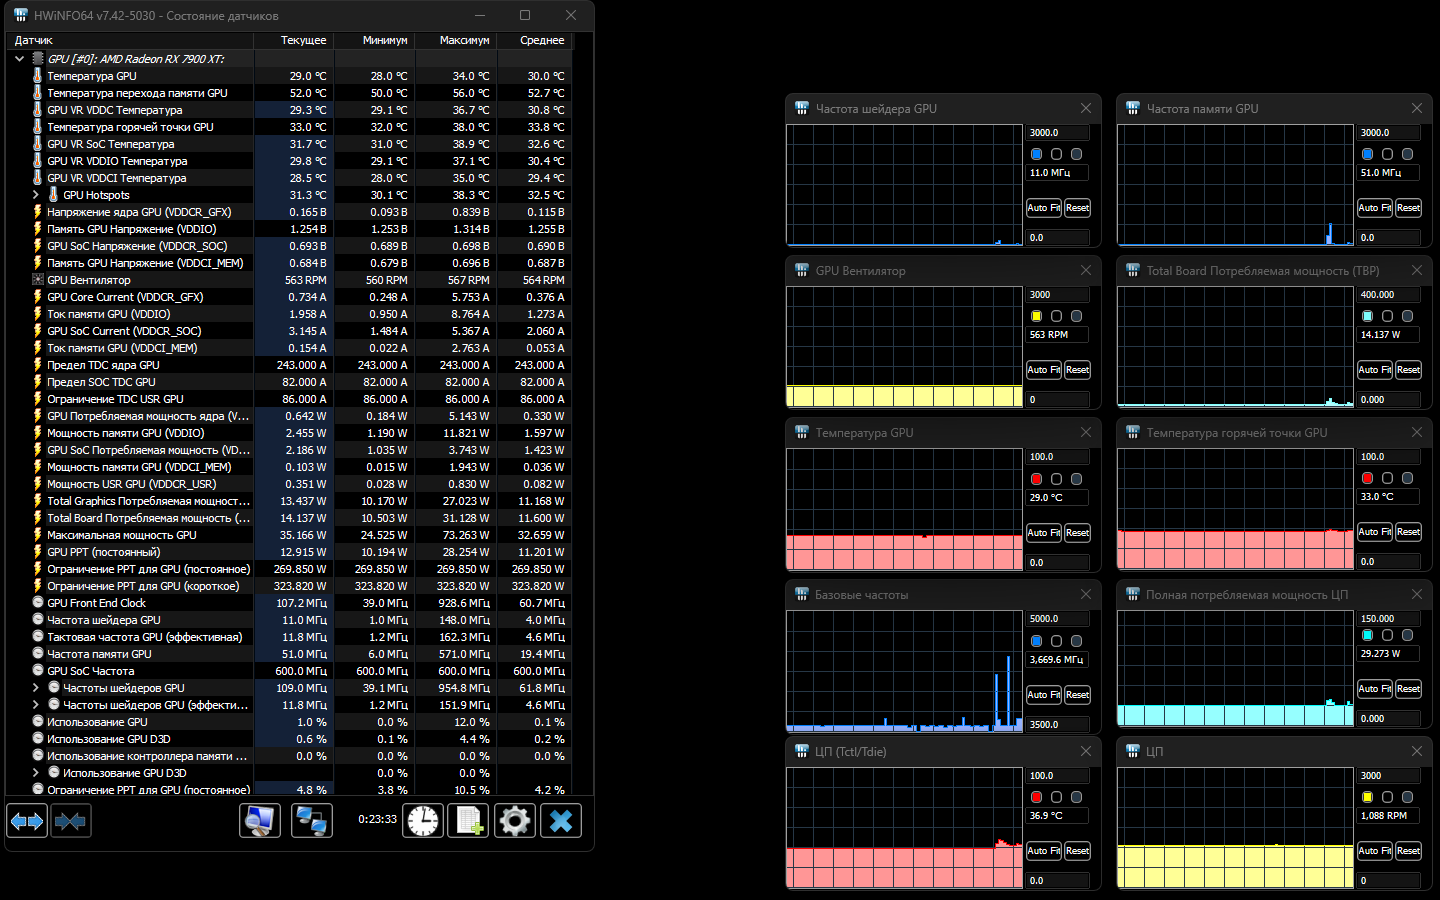Image resolution: width=1440 pixels, height=900 pixels.
Task: Click the networked computers toolbar icon
Action: tap(312, 821)
